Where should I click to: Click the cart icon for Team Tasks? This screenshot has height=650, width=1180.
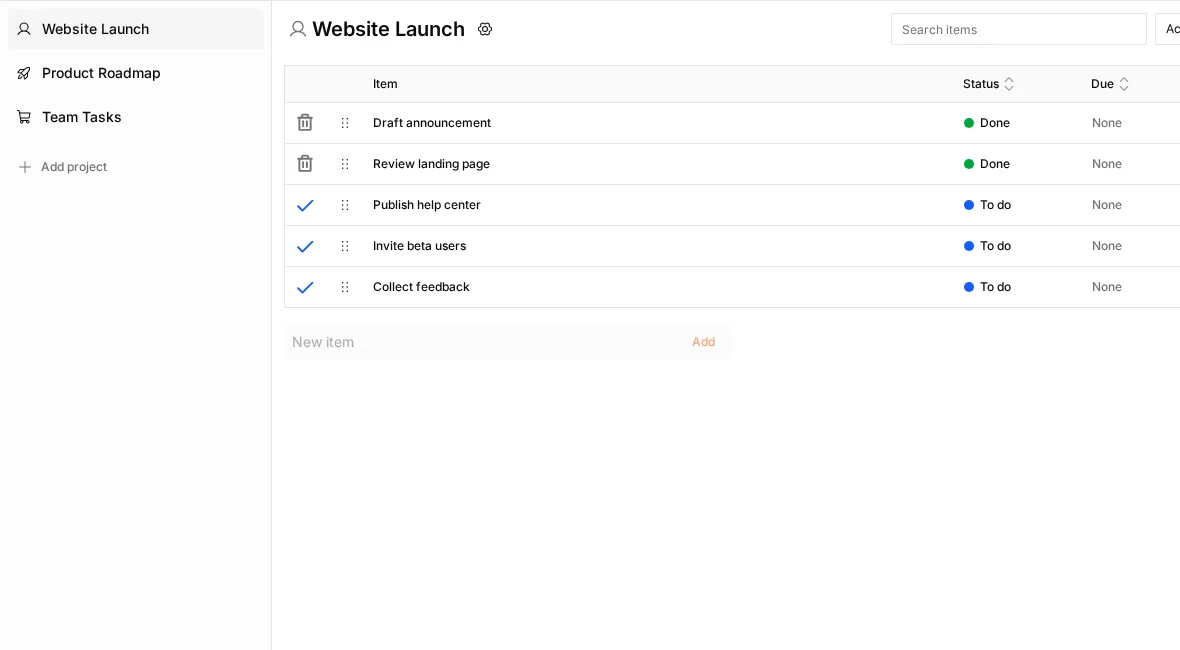click(x=24, y=117)
